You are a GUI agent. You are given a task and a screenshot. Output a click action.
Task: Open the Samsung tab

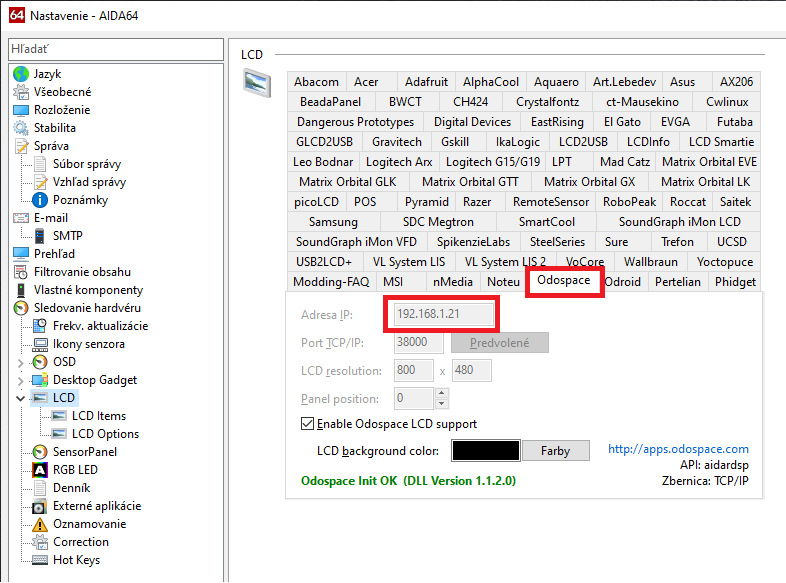click(333, 222)
